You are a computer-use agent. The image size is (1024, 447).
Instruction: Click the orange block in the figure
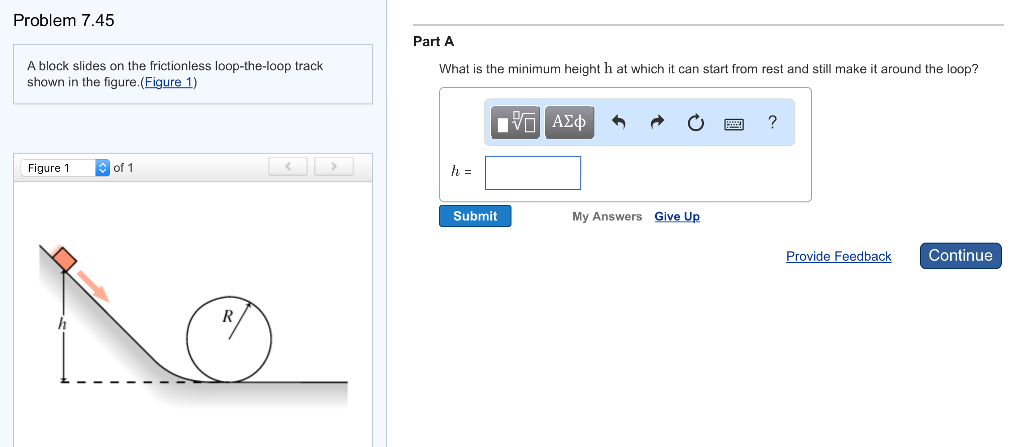(x=64, y=259)
